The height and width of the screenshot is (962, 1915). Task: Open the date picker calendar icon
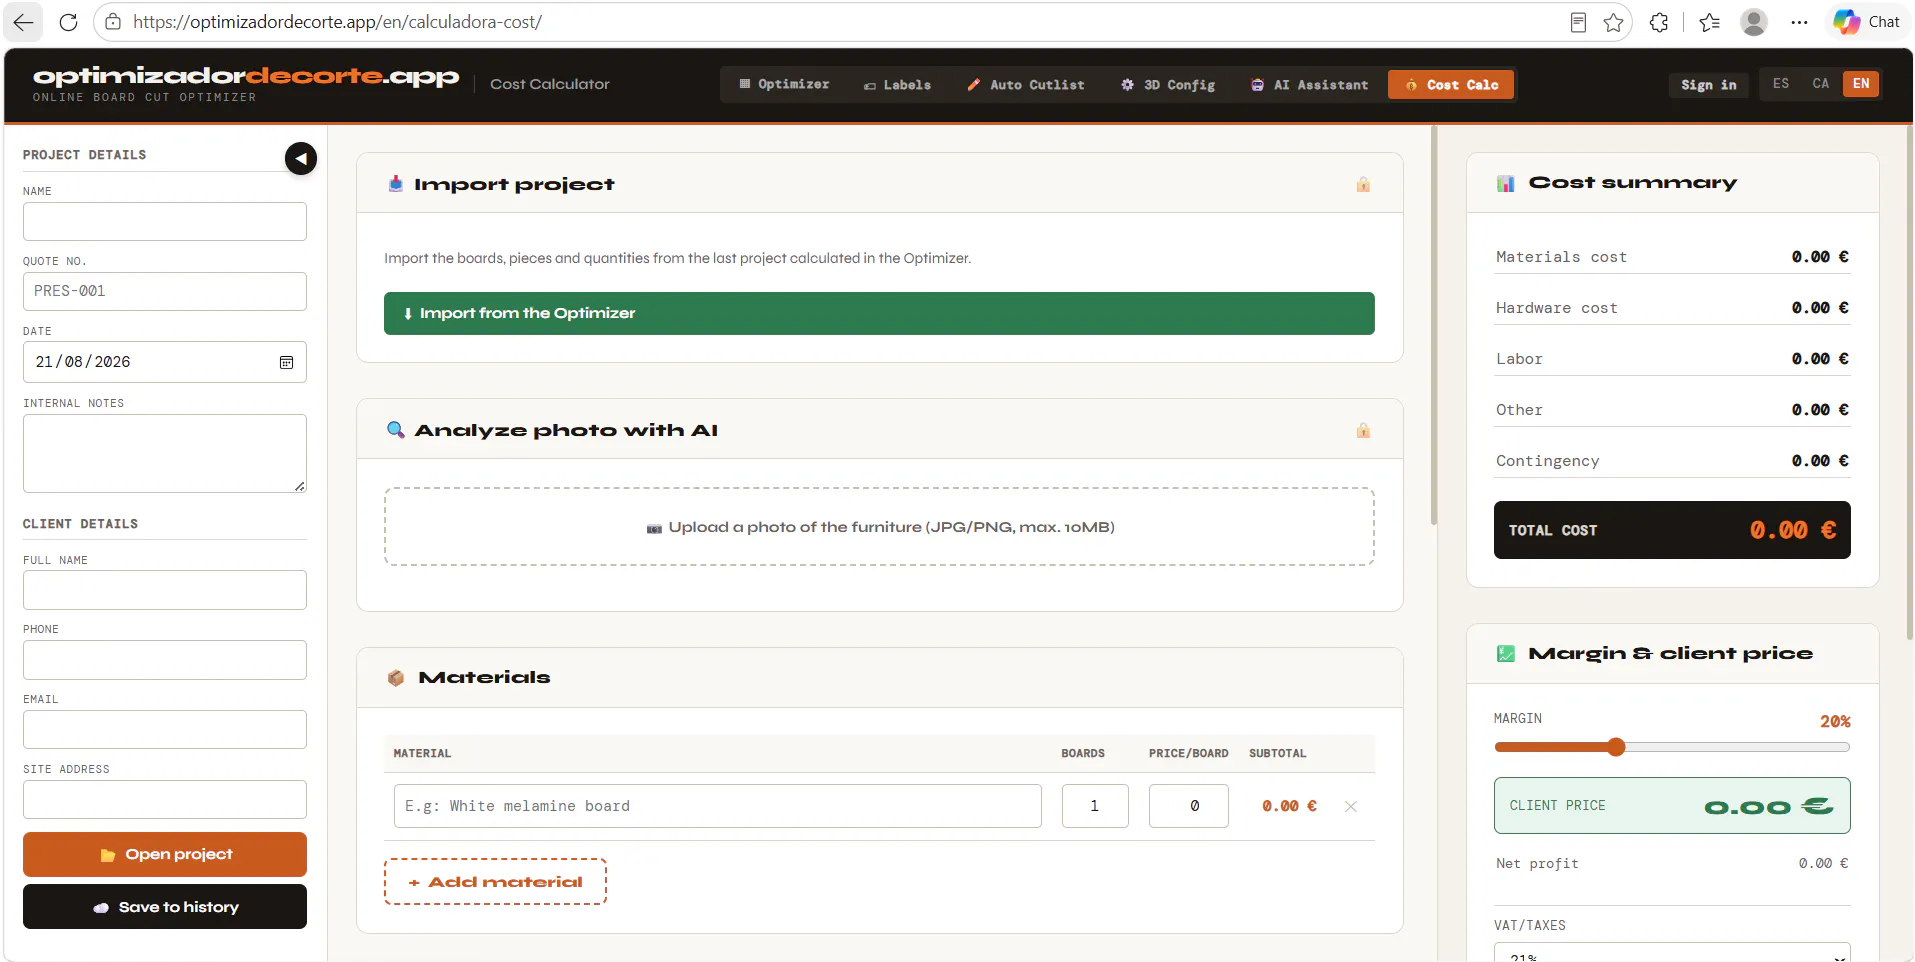[286, 362]
